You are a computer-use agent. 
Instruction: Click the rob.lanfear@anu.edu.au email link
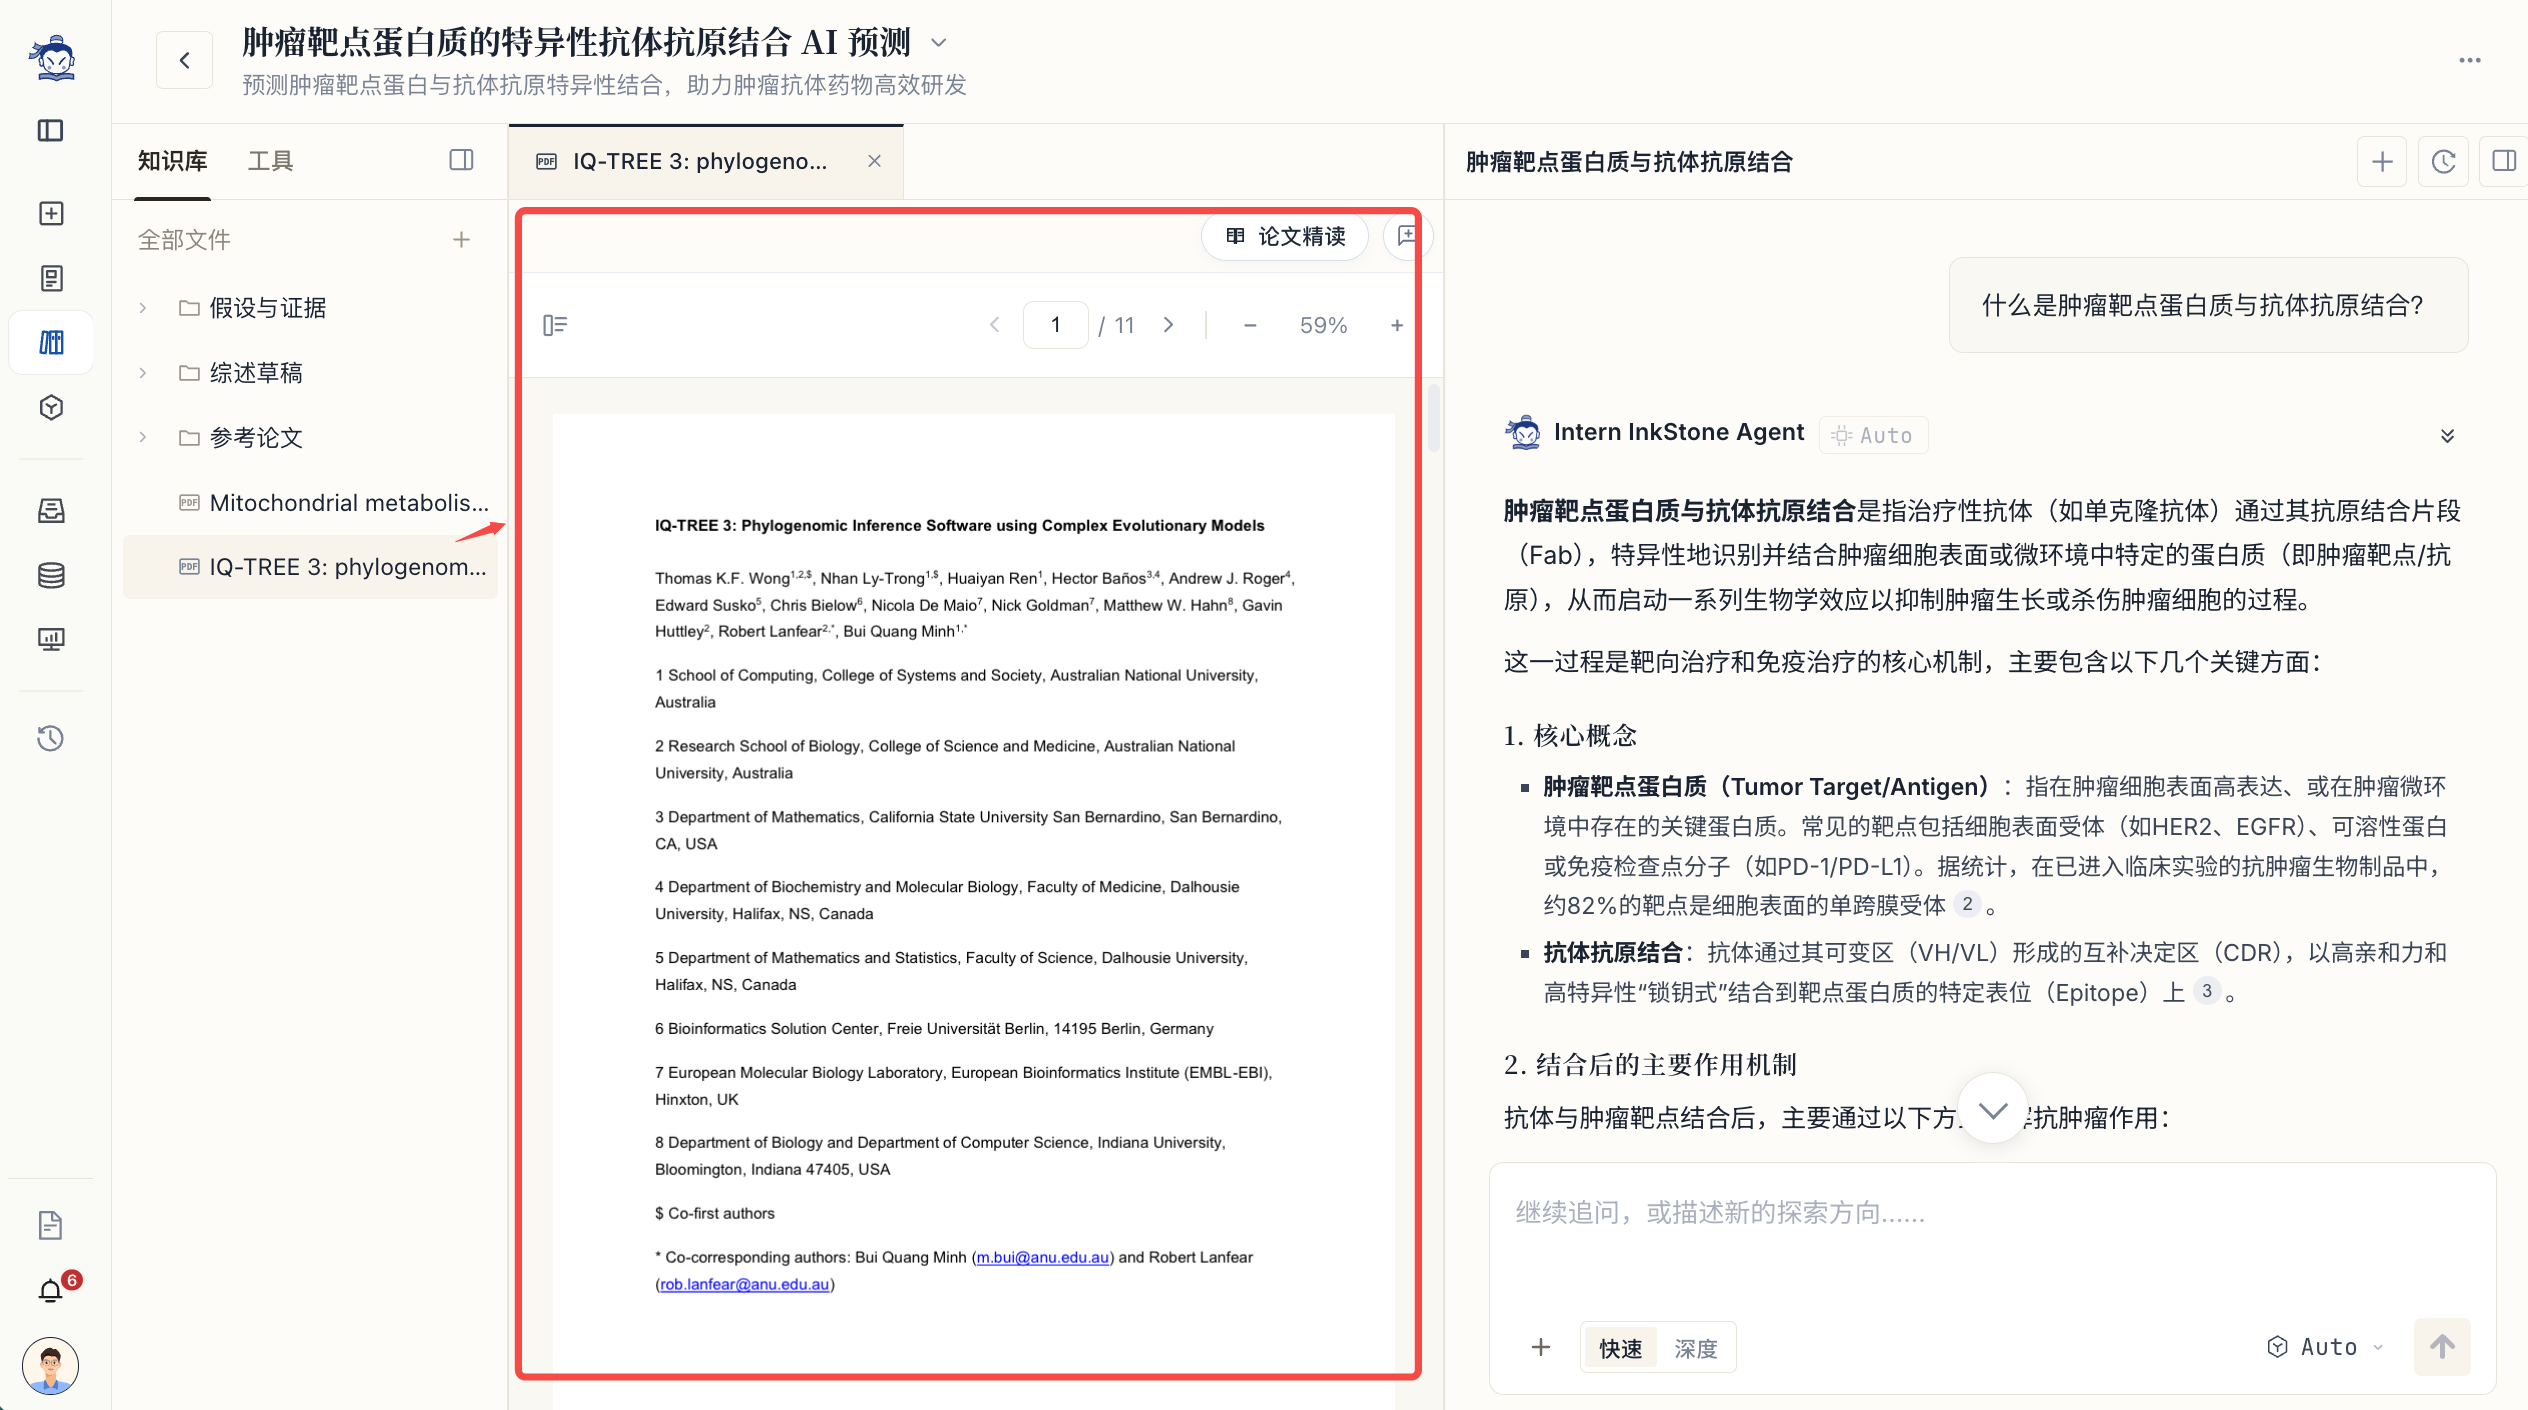(744, 1284)
